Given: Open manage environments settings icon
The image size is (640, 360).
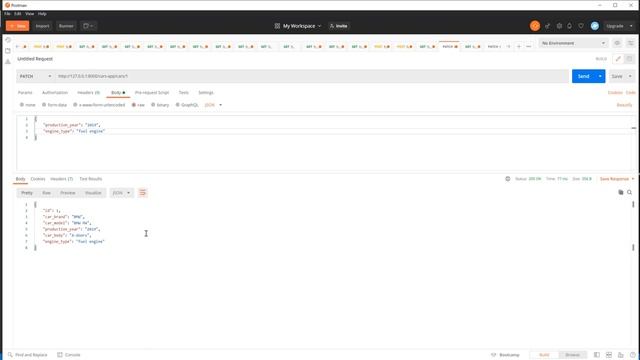Looking at the screenshot, I should click(631, 43).
